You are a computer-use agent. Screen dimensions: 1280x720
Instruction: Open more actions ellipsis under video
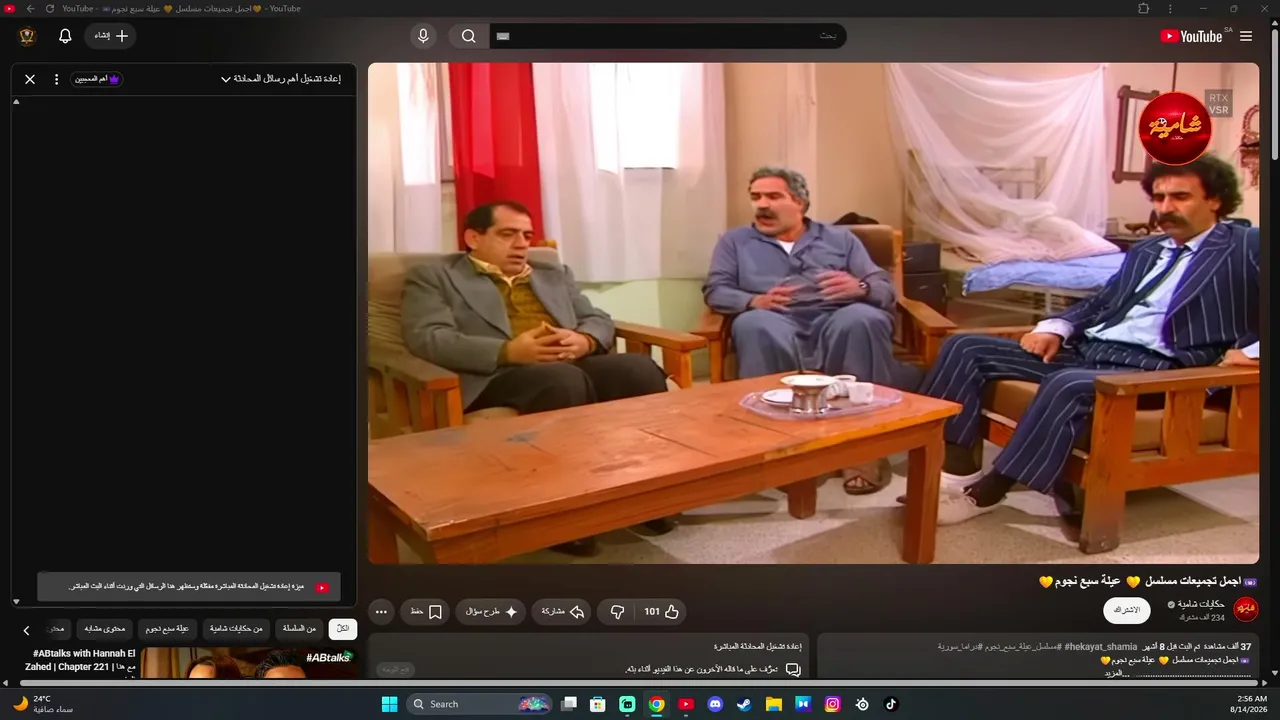(381, 611)
